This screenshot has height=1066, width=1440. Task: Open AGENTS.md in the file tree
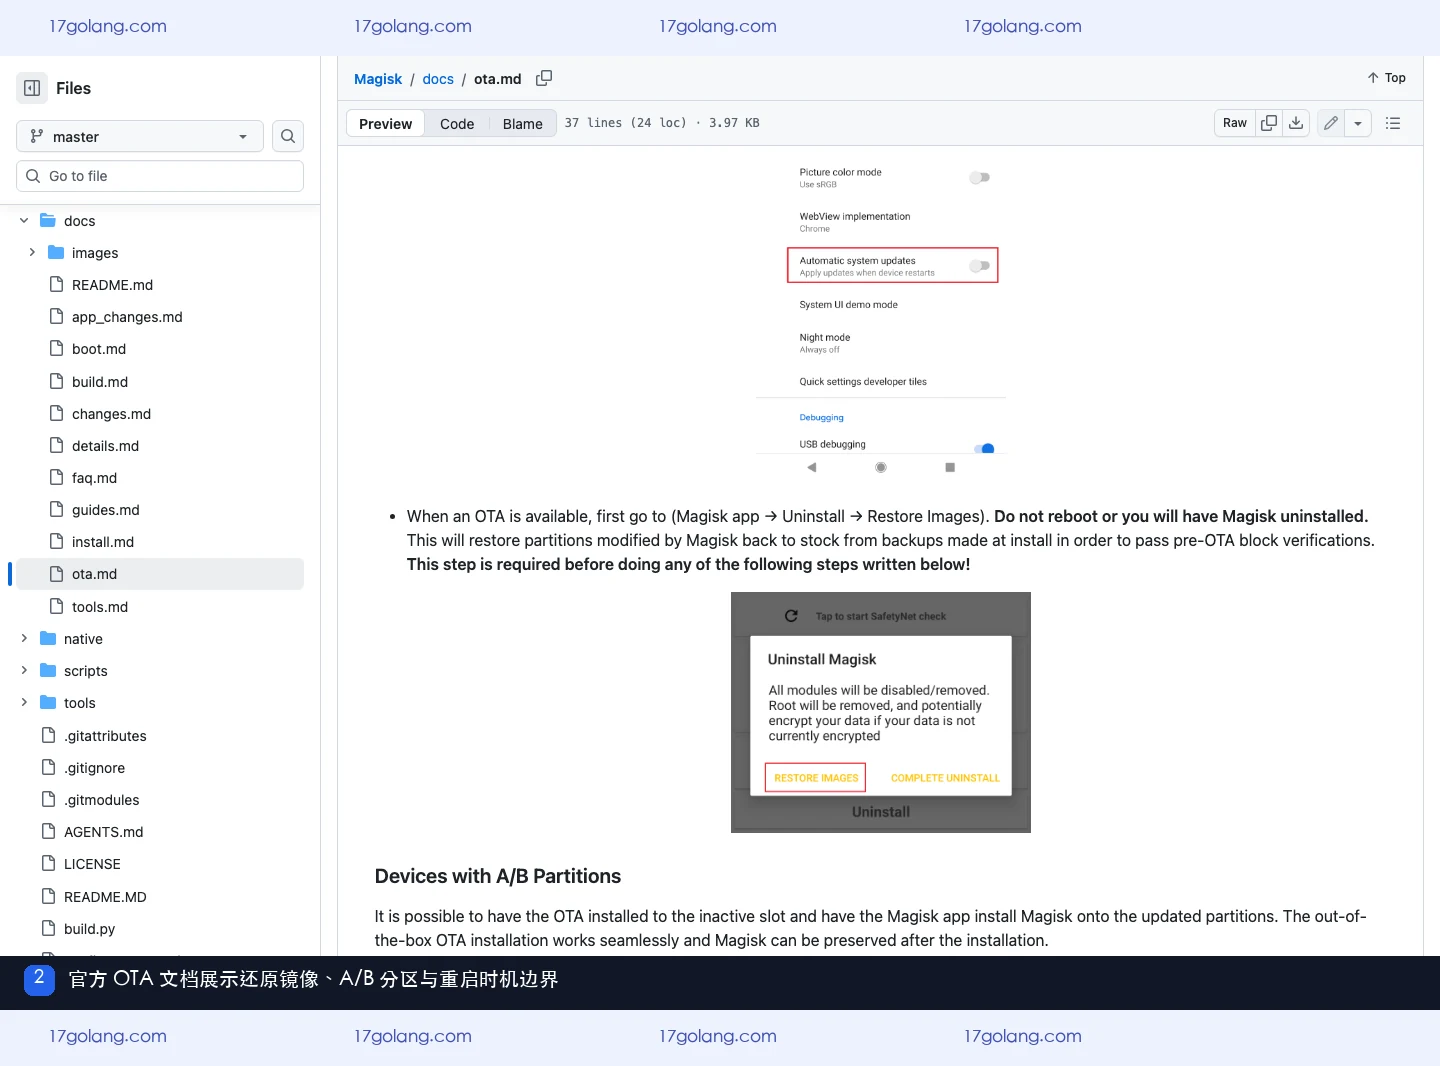point(103,832)
